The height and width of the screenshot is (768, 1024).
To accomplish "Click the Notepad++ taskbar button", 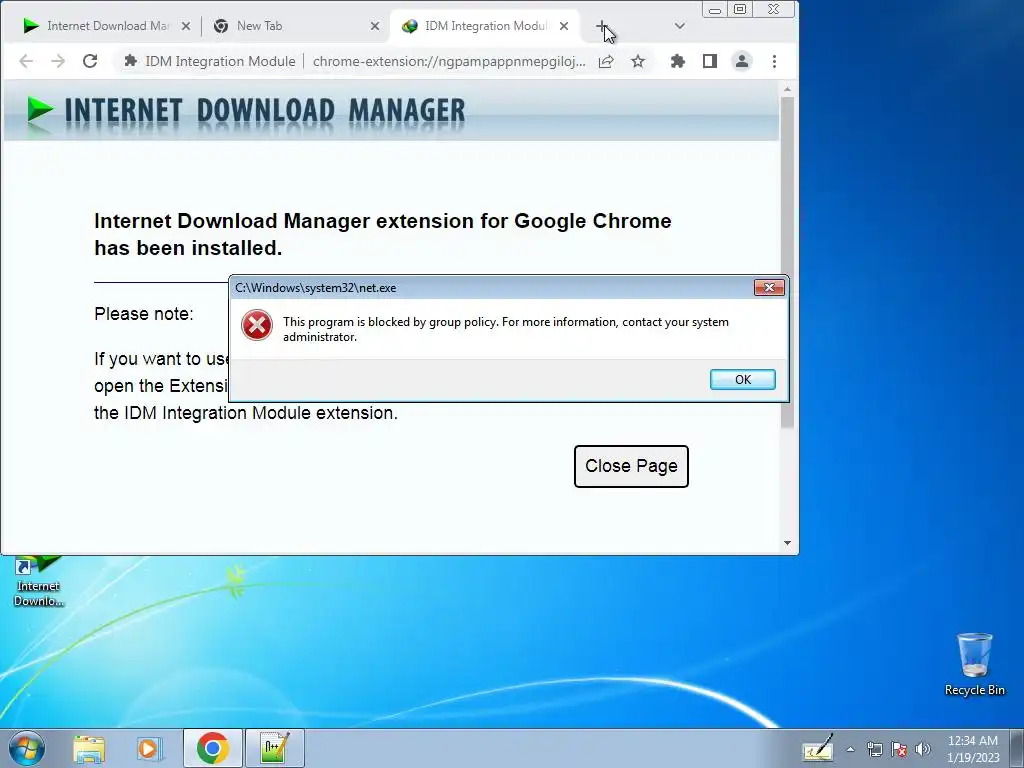I will 274,748.
